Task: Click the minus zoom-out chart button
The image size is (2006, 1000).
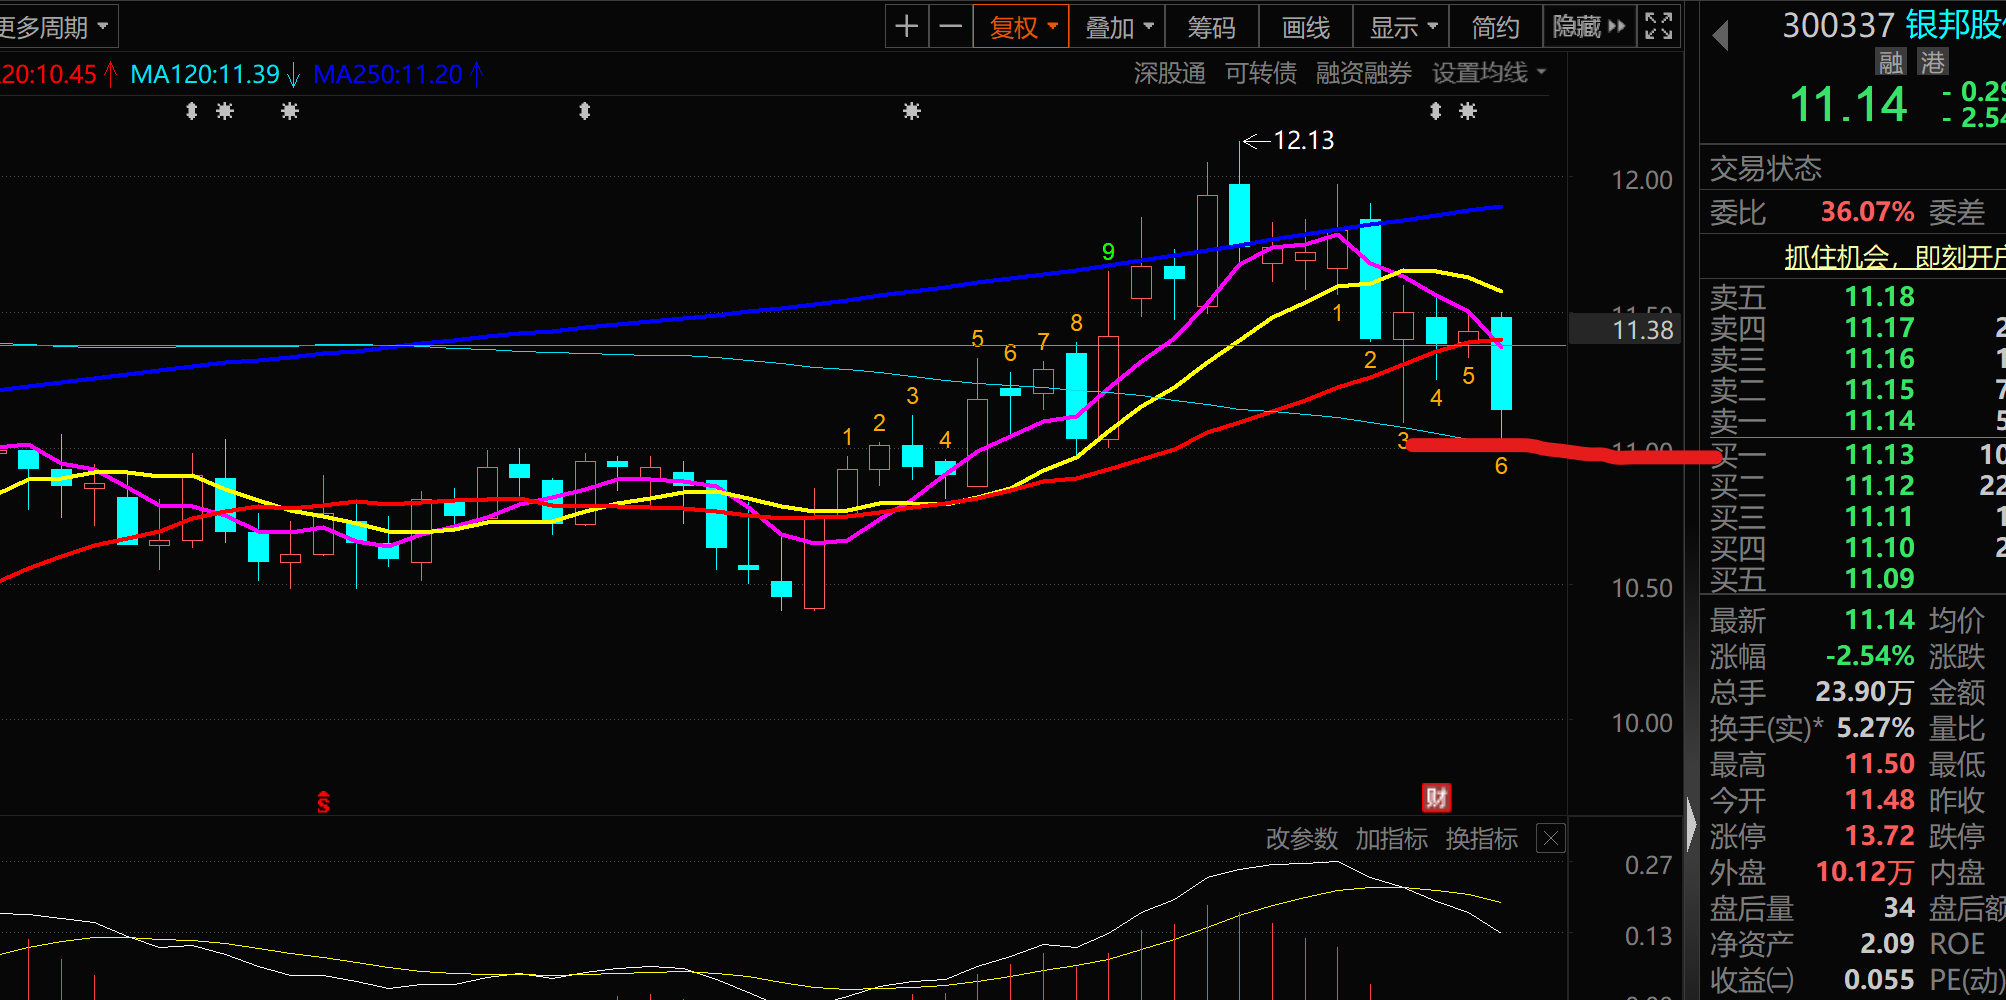Action: (x=951, y=27)
